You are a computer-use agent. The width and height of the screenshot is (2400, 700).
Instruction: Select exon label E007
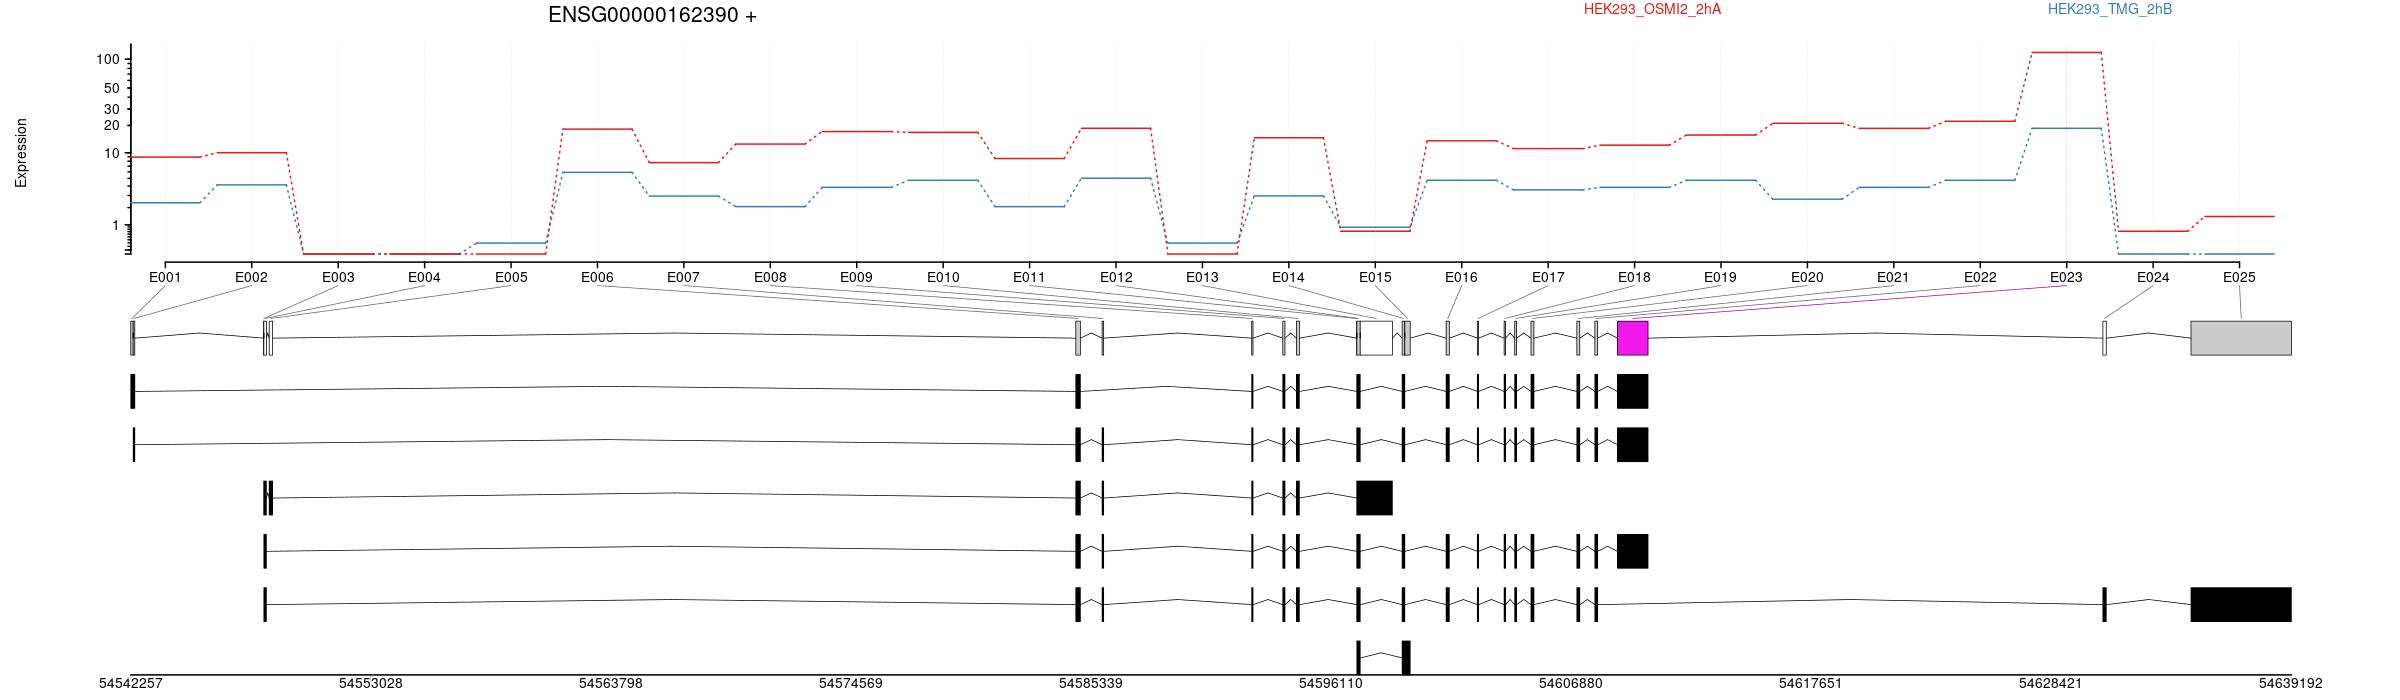coord(683,277)
